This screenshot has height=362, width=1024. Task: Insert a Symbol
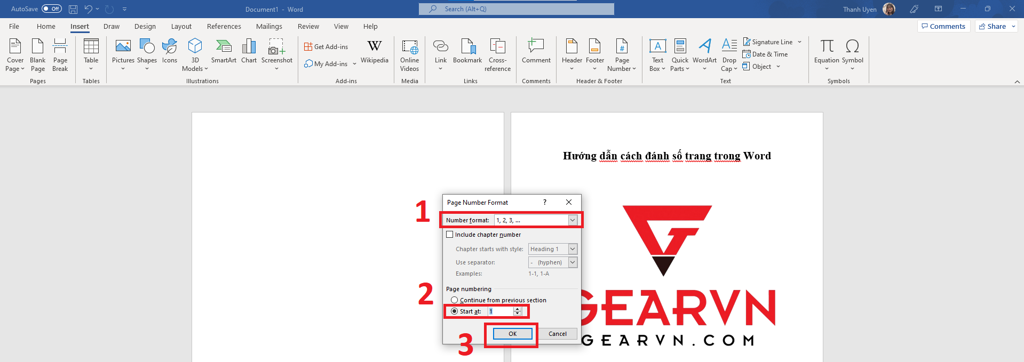click(852, 55)
